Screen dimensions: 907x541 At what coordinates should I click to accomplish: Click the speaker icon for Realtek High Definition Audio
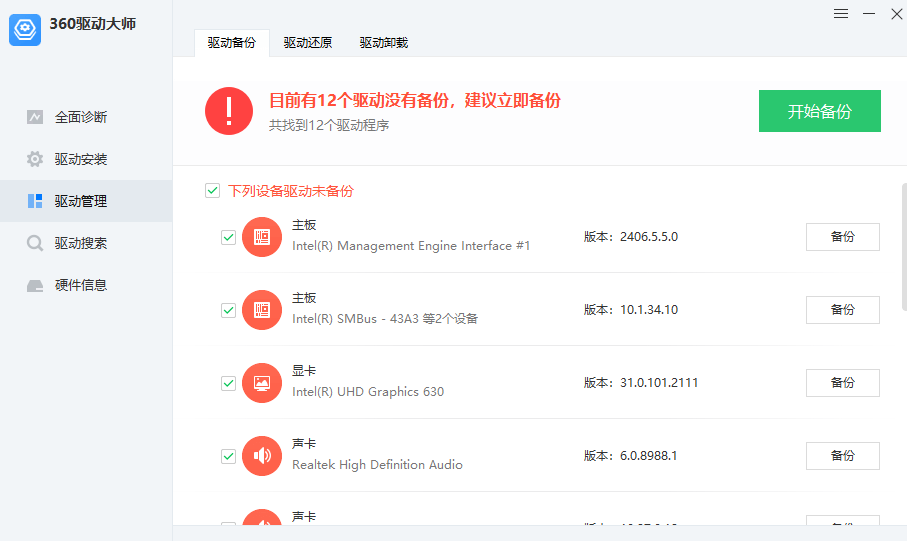(x=262, y=455)
